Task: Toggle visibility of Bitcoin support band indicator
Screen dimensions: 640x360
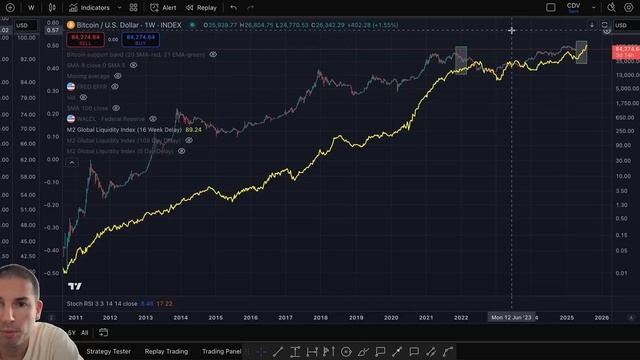Action: tap(213, 54)
